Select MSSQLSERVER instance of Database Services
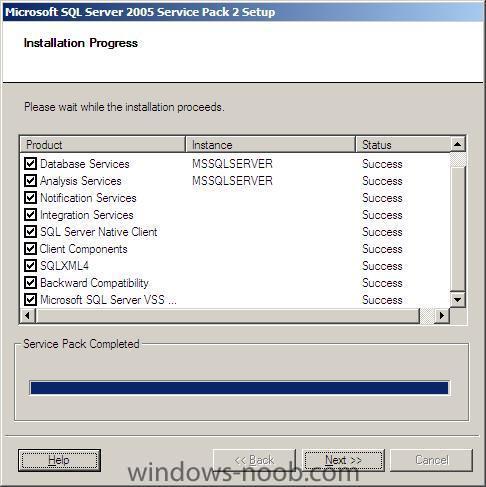Screen dimensions: 486x487 [x=232, y=164]
